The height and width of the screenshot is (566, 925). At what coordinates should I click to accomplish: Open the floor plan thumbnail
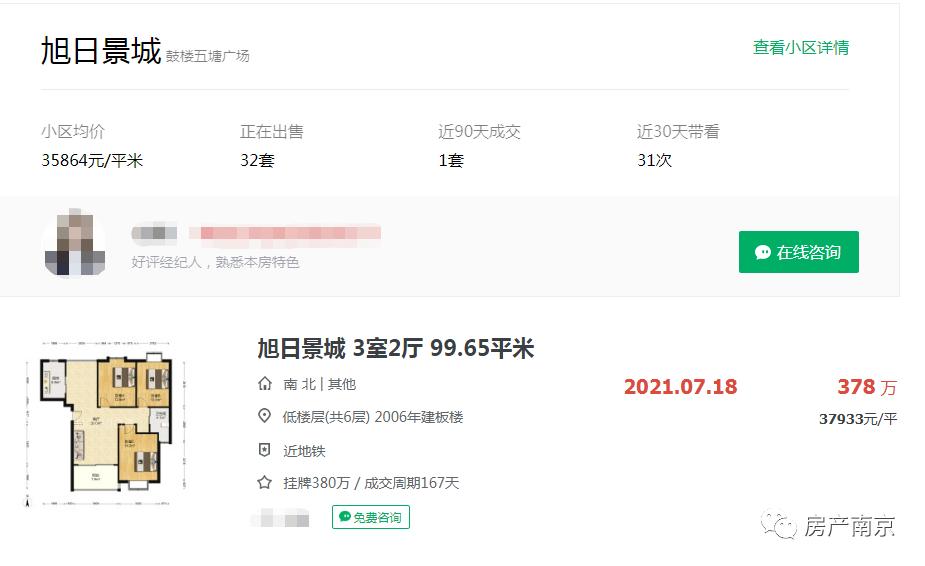pyautogui.click(x=106, y=423)
